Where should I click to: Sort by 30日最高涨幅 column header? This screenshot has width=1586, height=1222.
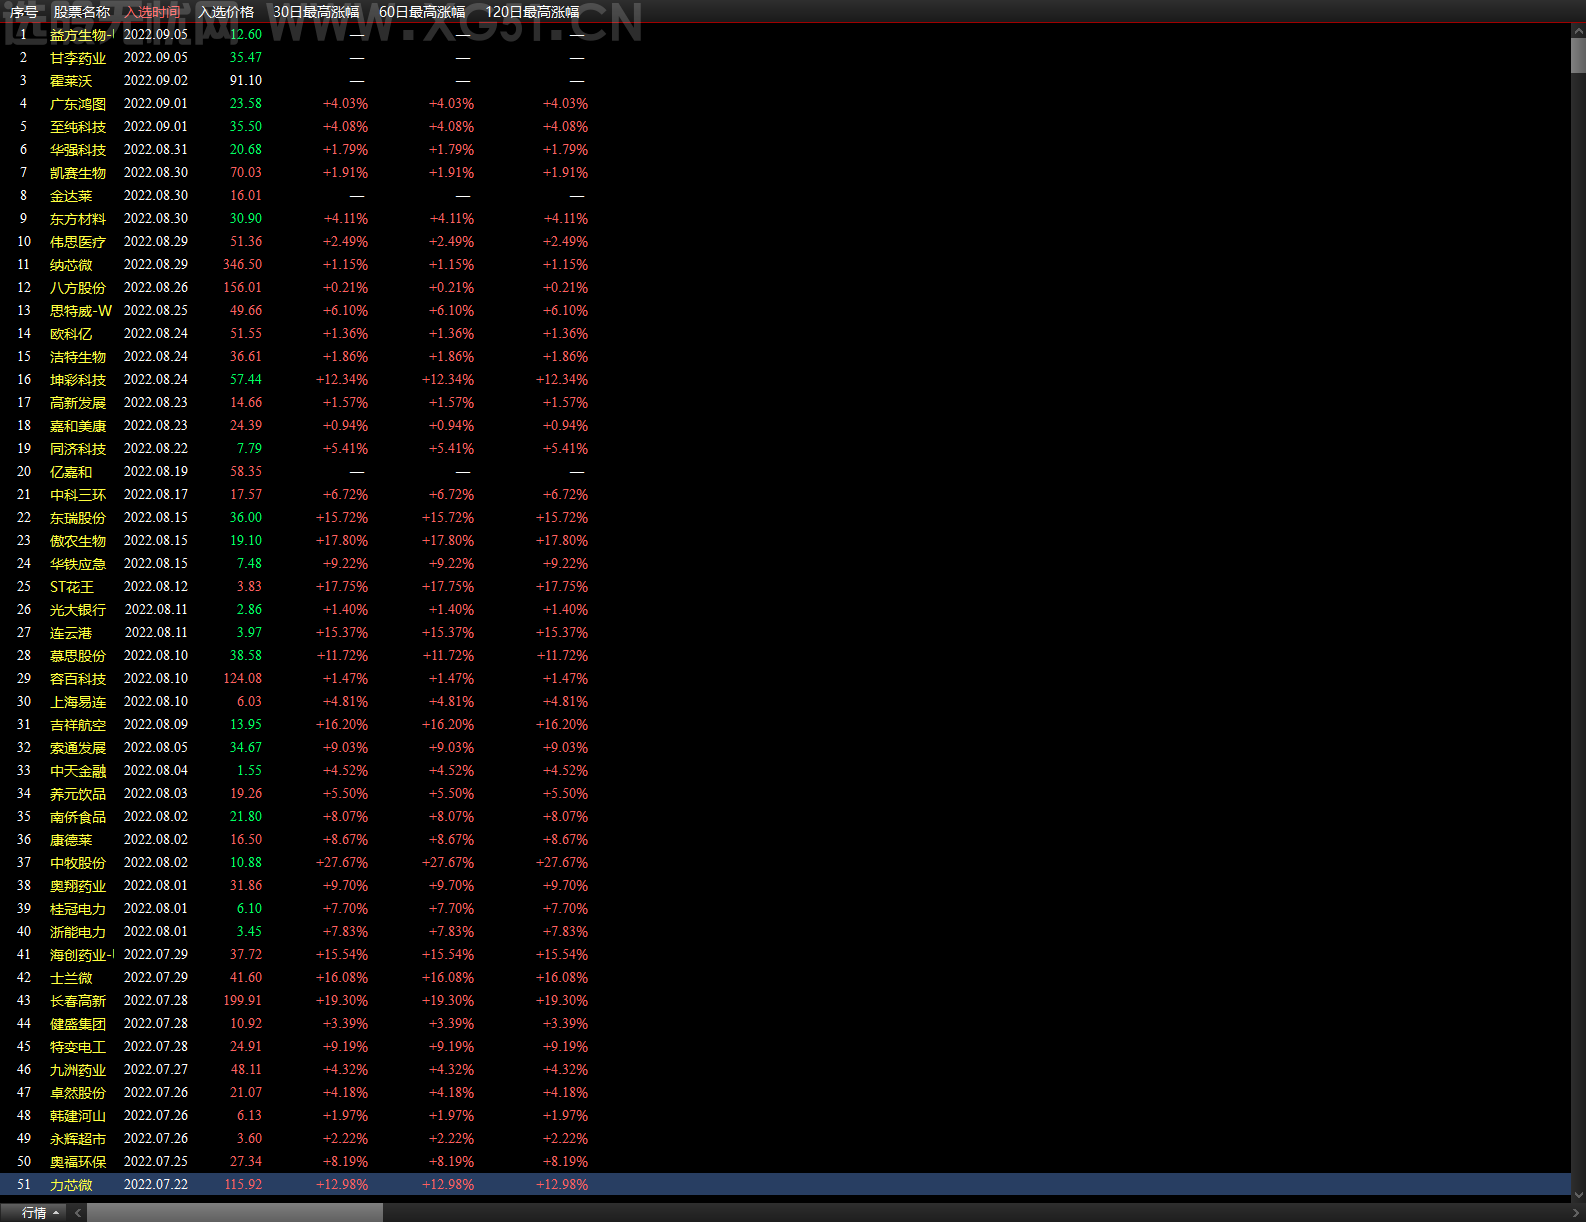(x=316, y=12)
